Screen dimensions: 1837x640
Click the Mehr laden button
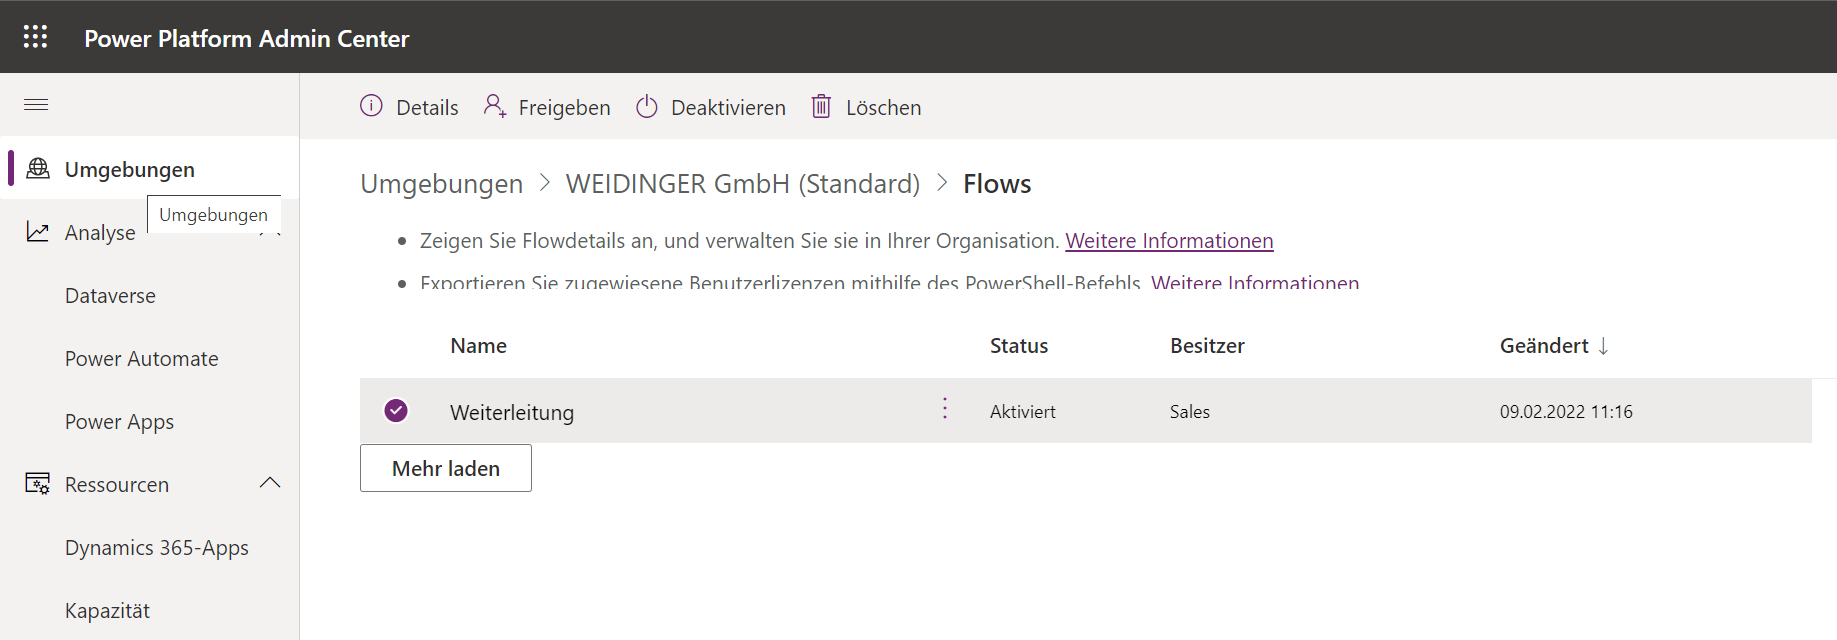click(446, 468)
